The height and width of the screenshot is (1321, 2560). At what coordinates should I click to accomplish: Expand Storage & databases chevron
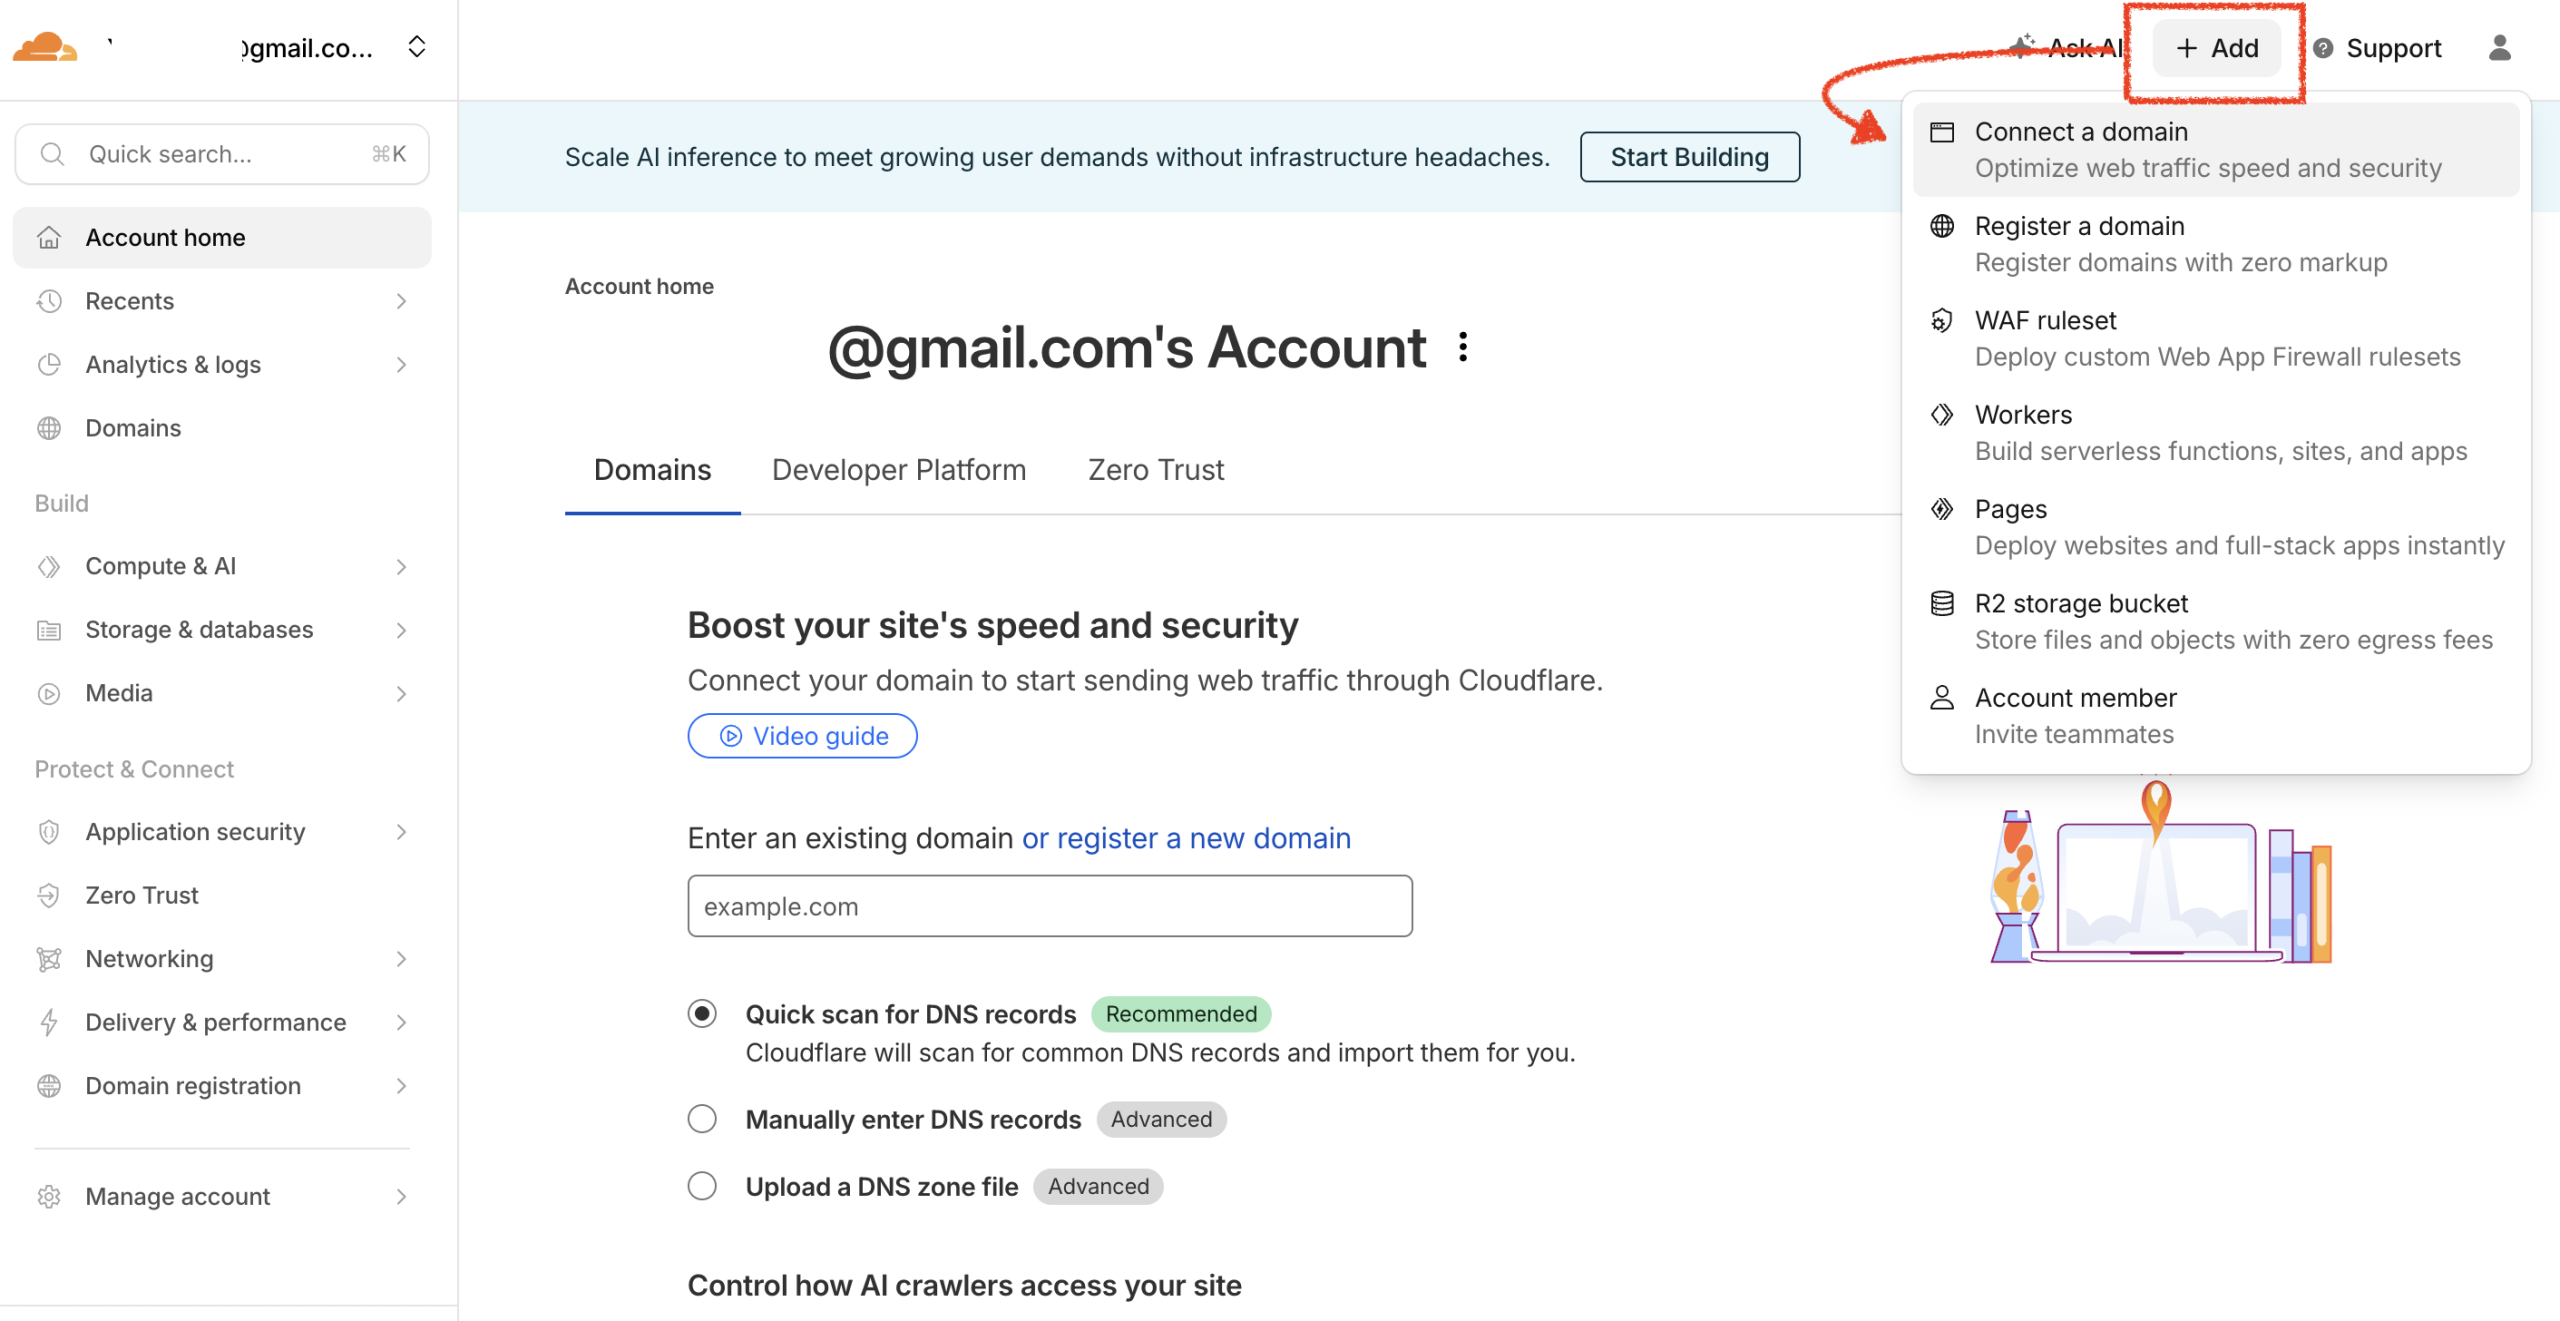401,630
